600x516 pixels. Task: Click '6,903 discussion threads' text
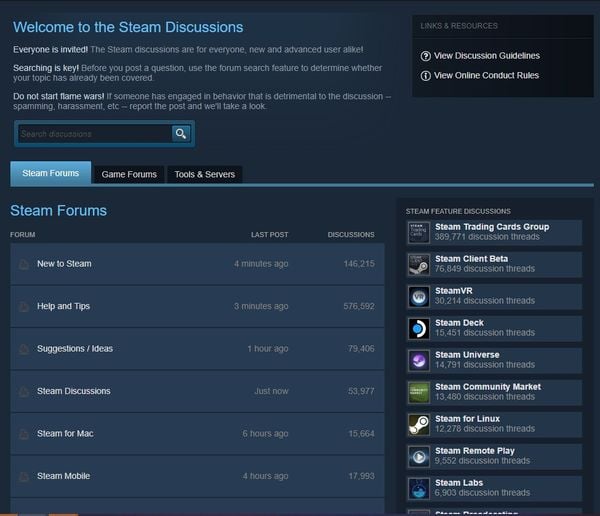pos(483,493)
